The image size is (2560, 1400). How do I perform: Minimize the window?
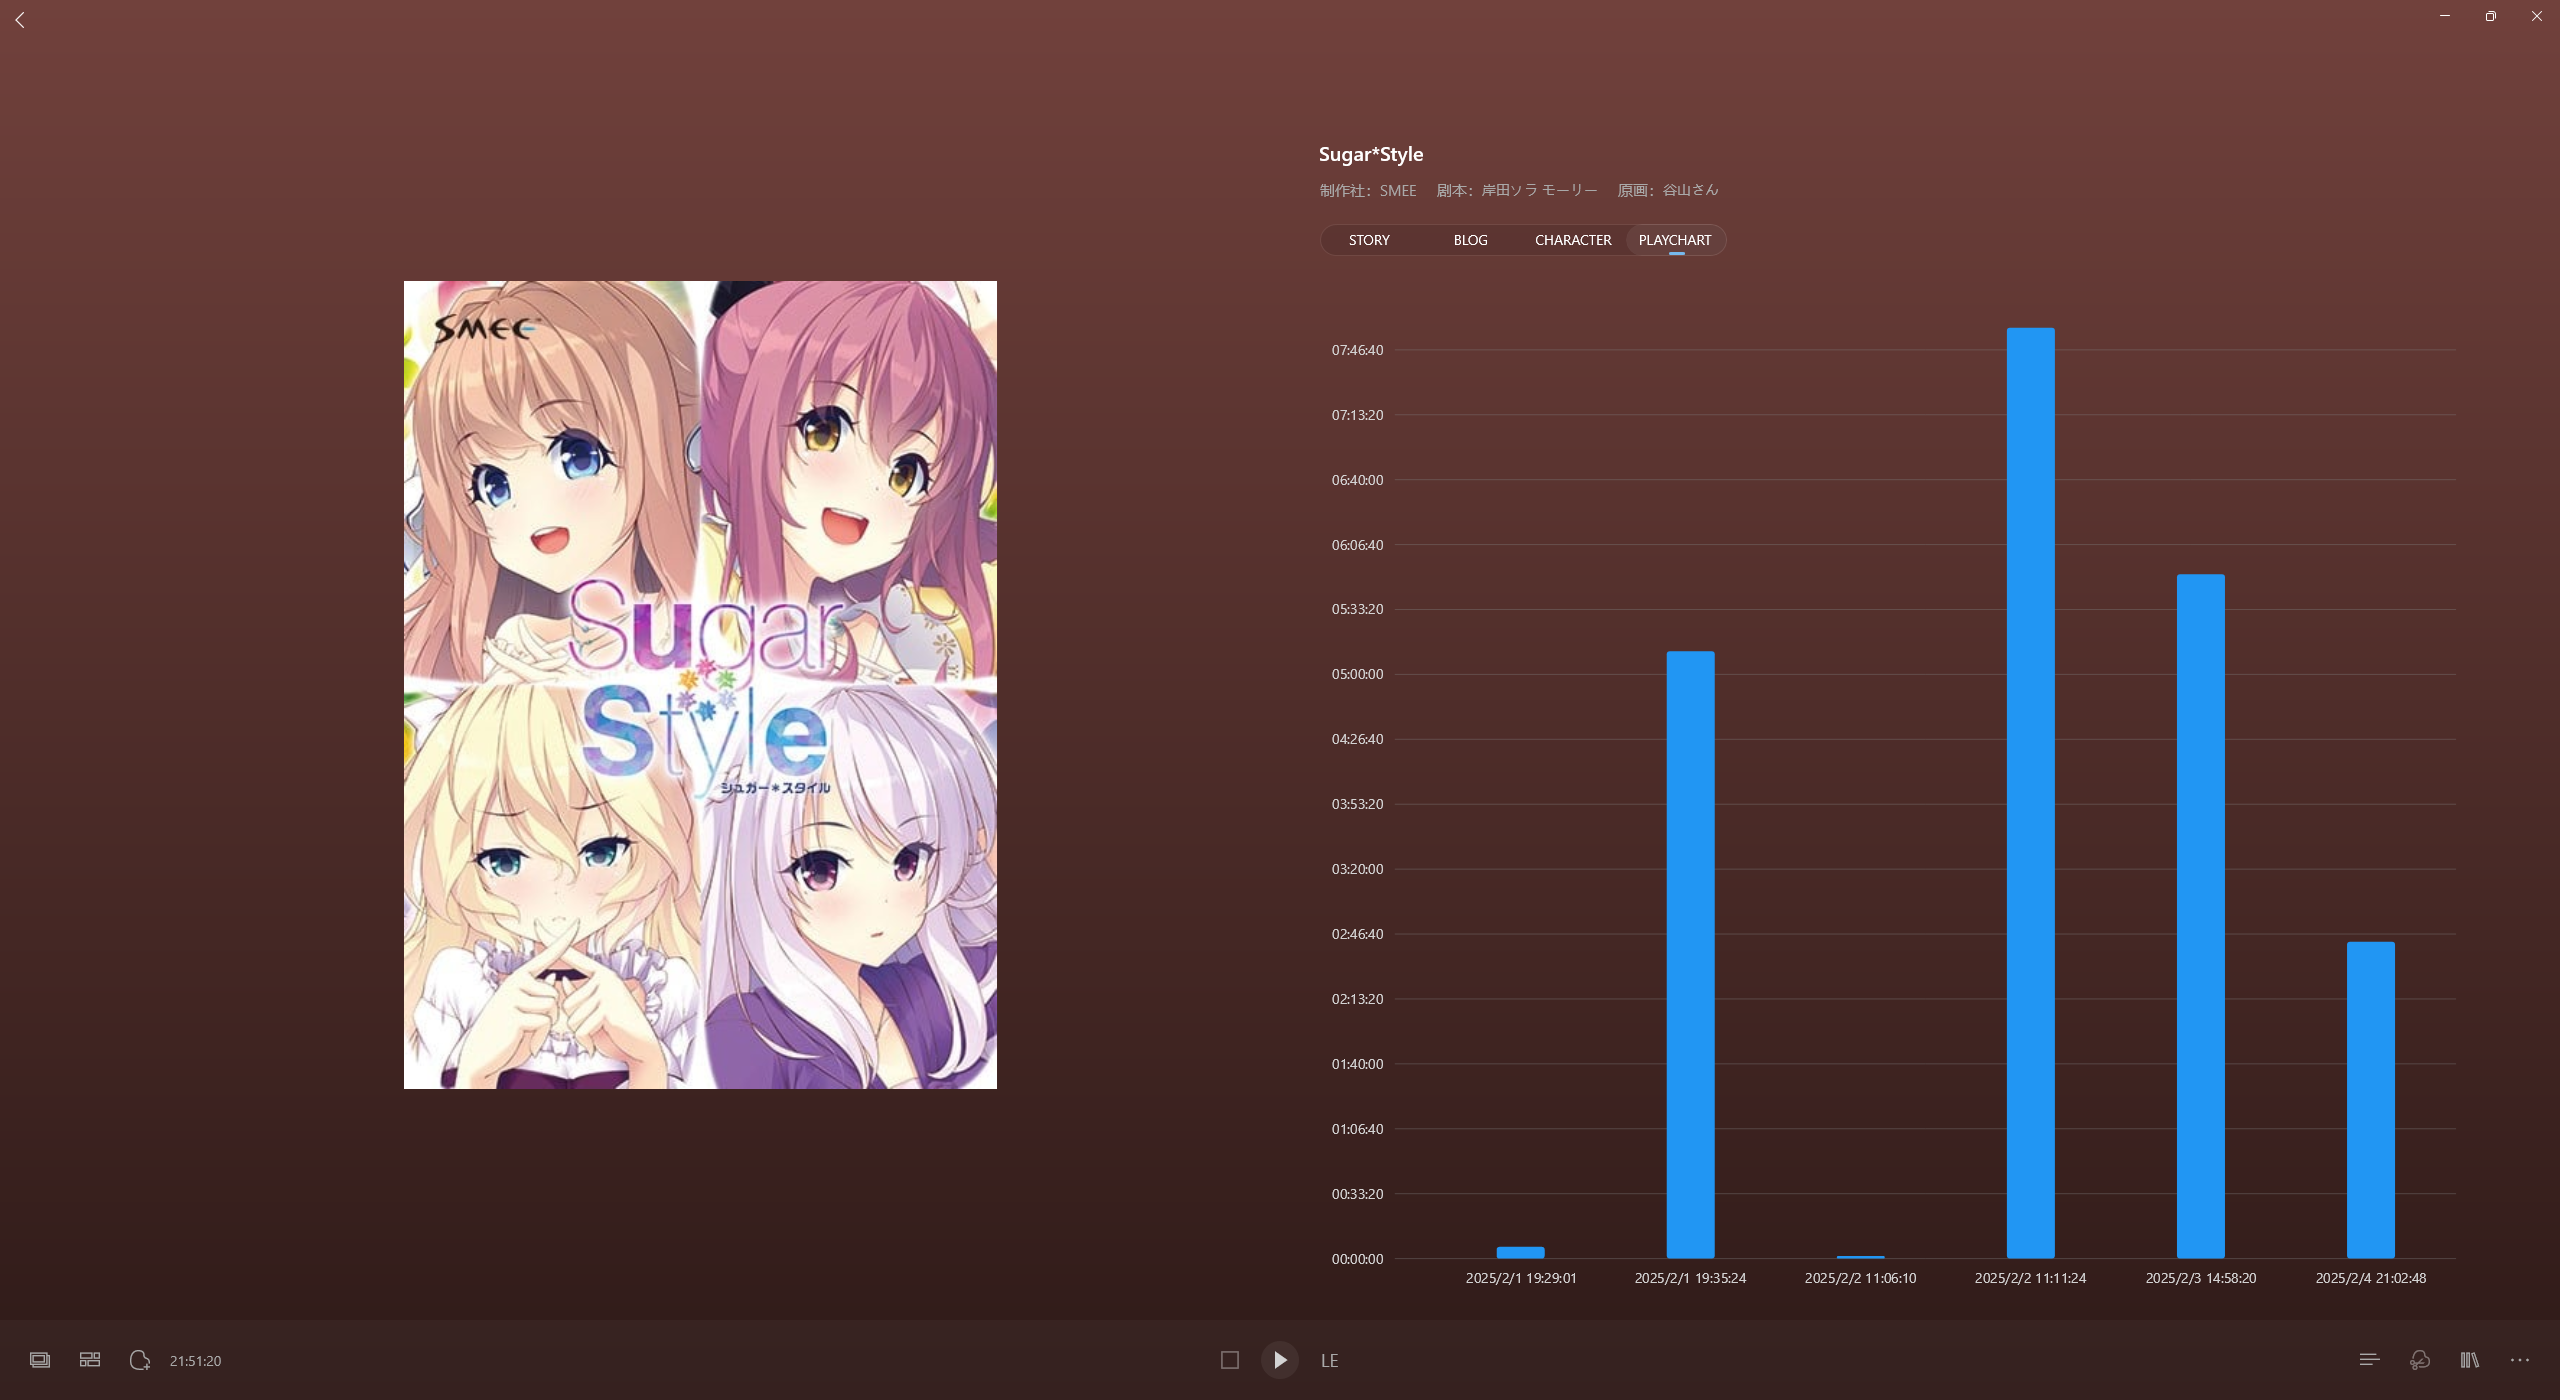click(2445, 16)
